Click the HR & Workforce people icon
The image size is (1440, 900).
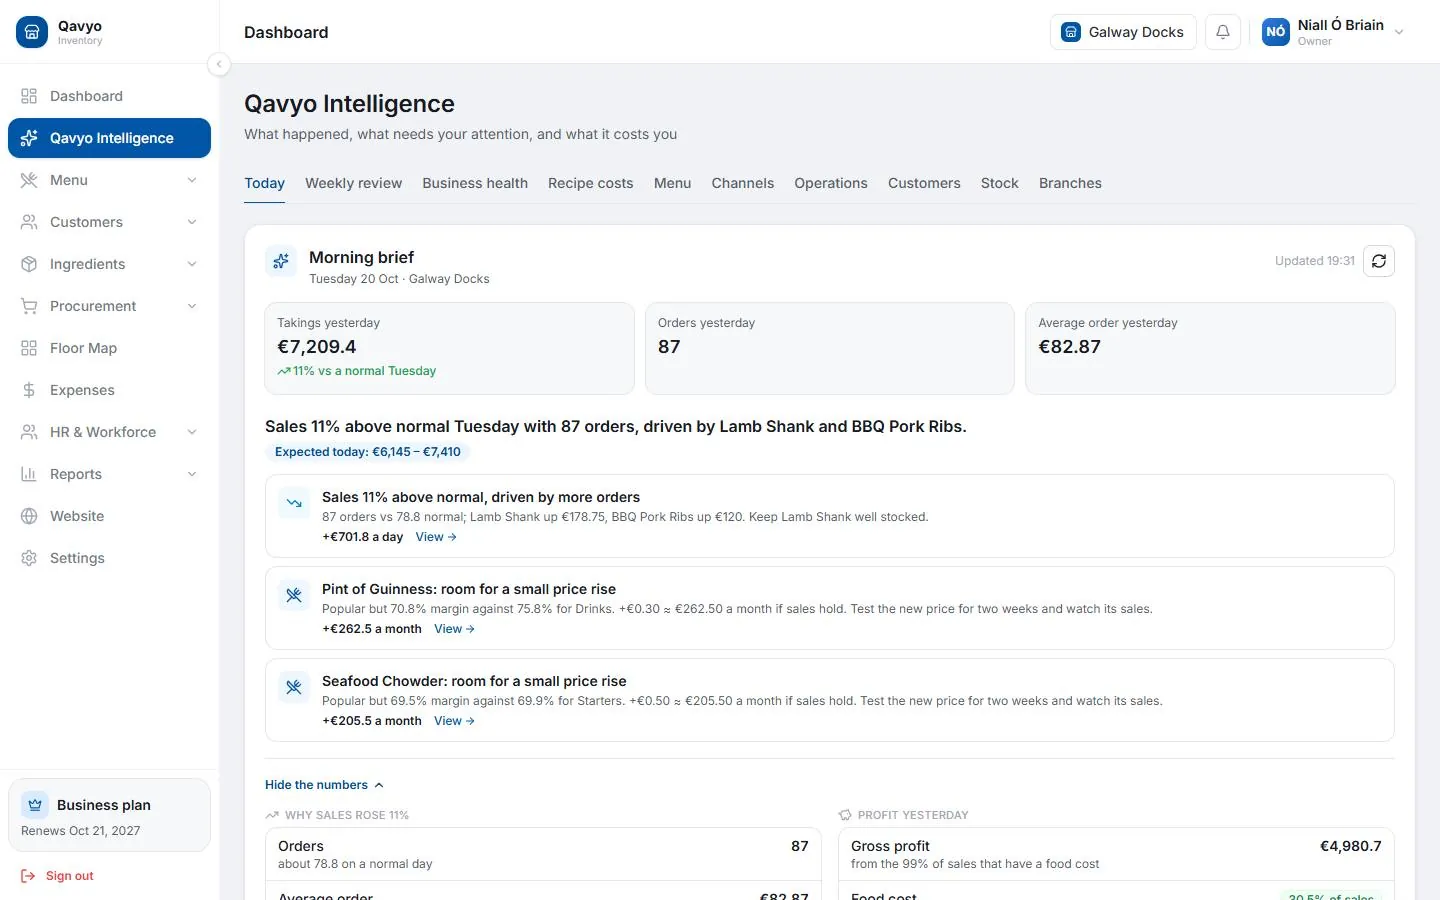pyautogui.click(x=29, y=432)
